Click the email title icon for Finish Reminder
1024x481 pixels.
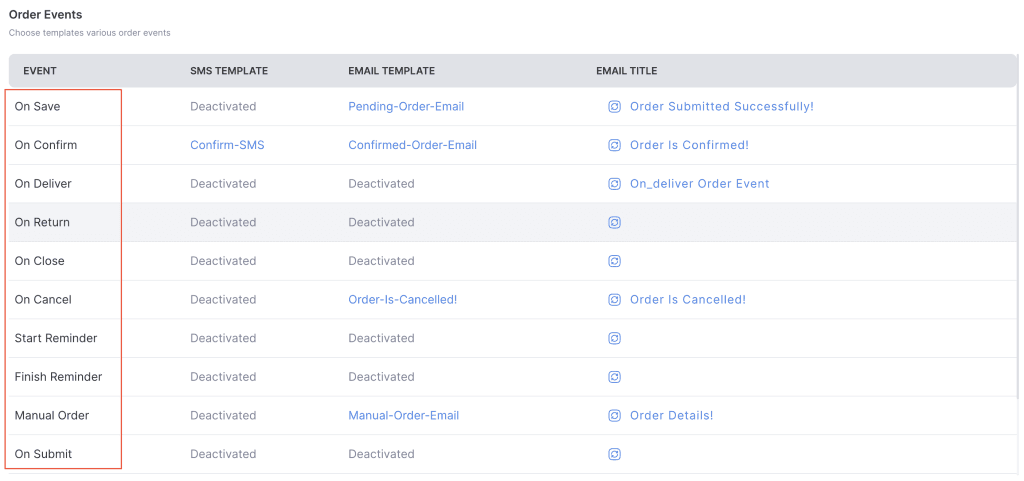coord(615,377)
